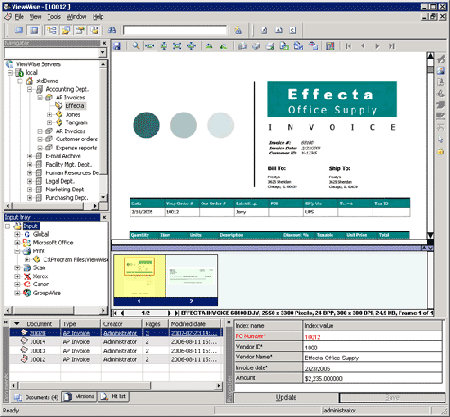Open the View menu

tap(35, 16)
